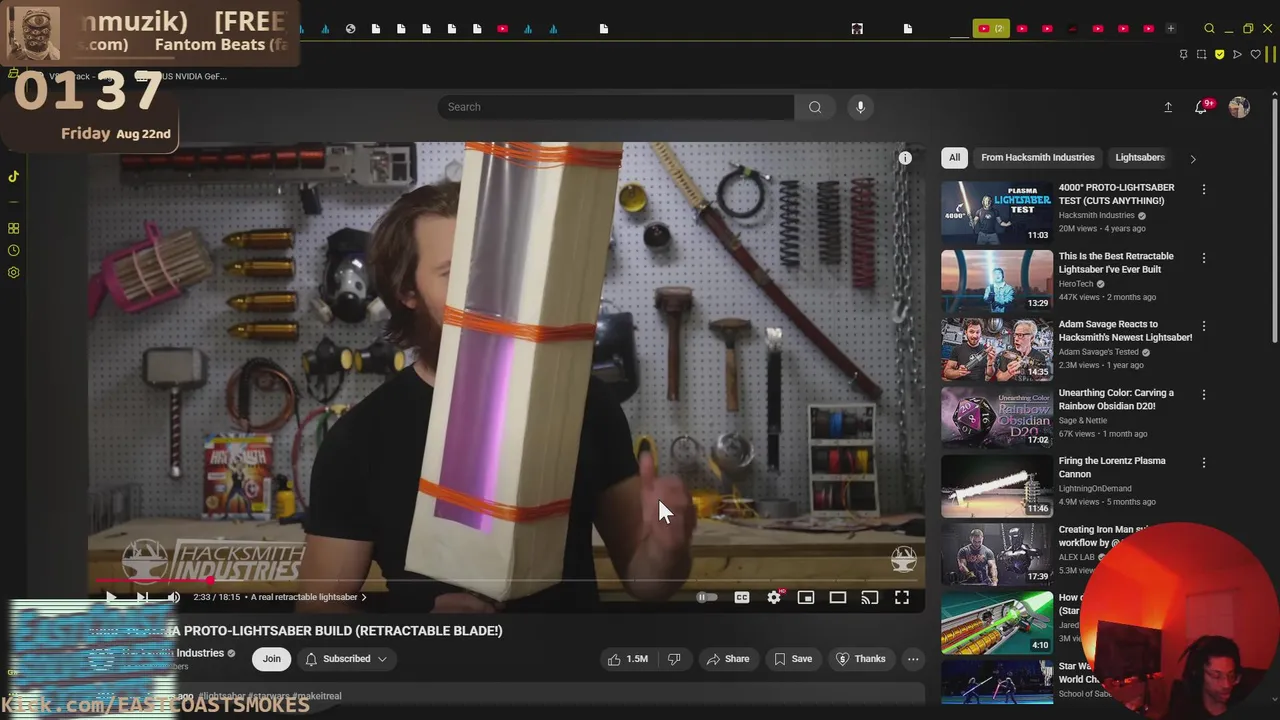Enter full screen mode
The width and height of the screenshot is (1280, 720).
tap(902, 597)
